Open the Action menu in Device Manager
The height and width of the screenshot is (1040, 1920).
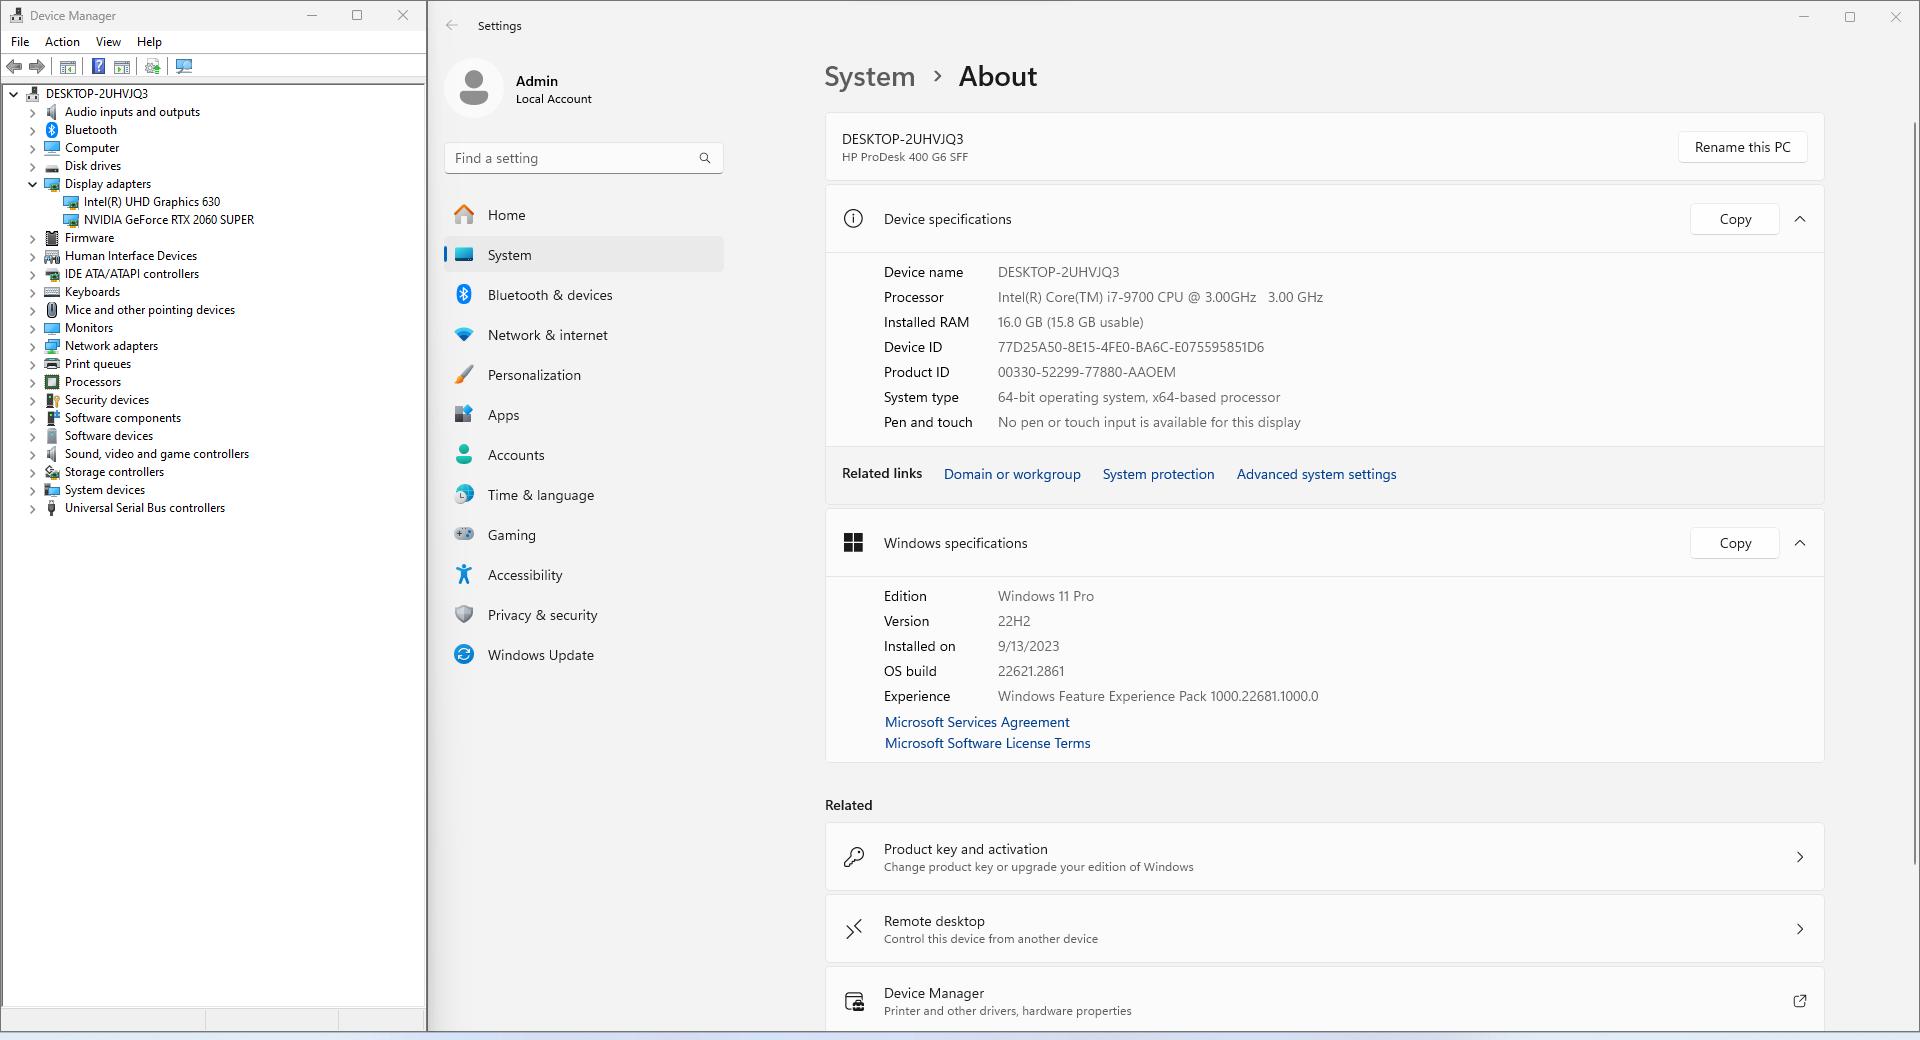pos(62,42)
